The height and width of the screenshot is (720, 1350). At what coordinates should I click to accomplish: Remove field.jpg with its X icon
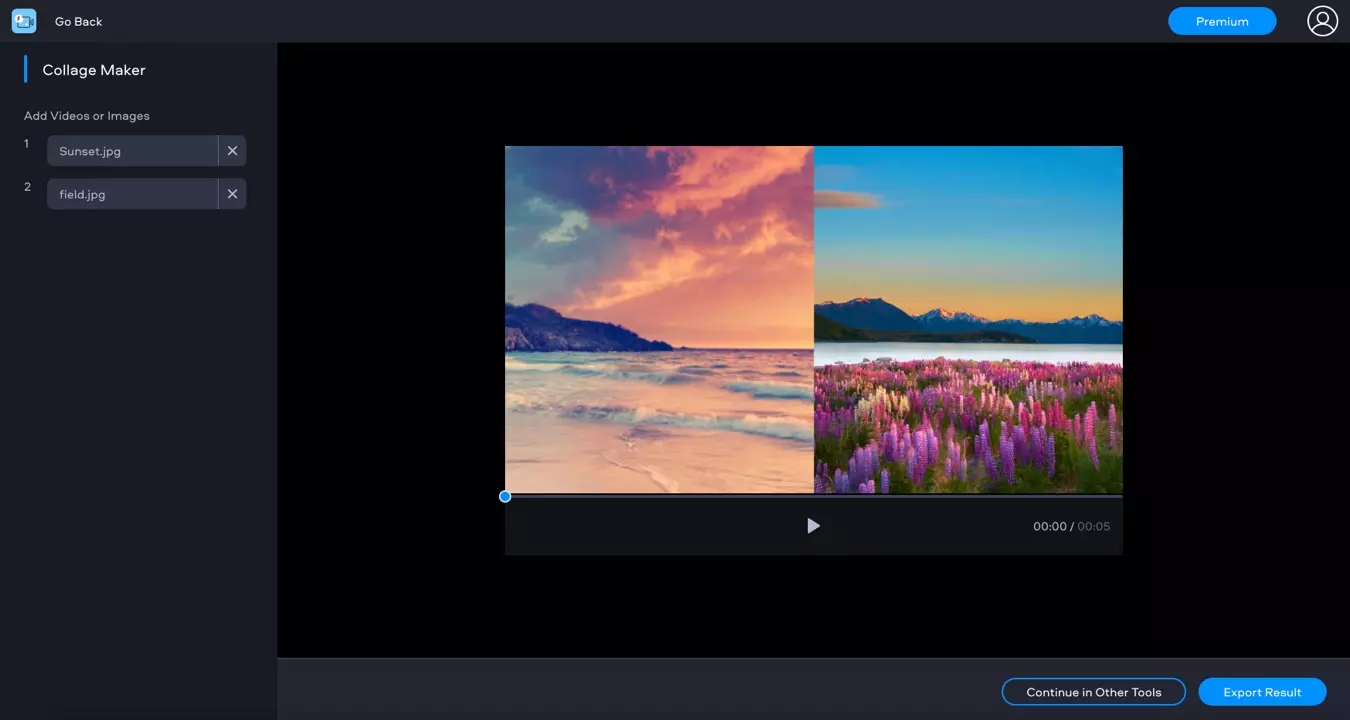point(232,194)
